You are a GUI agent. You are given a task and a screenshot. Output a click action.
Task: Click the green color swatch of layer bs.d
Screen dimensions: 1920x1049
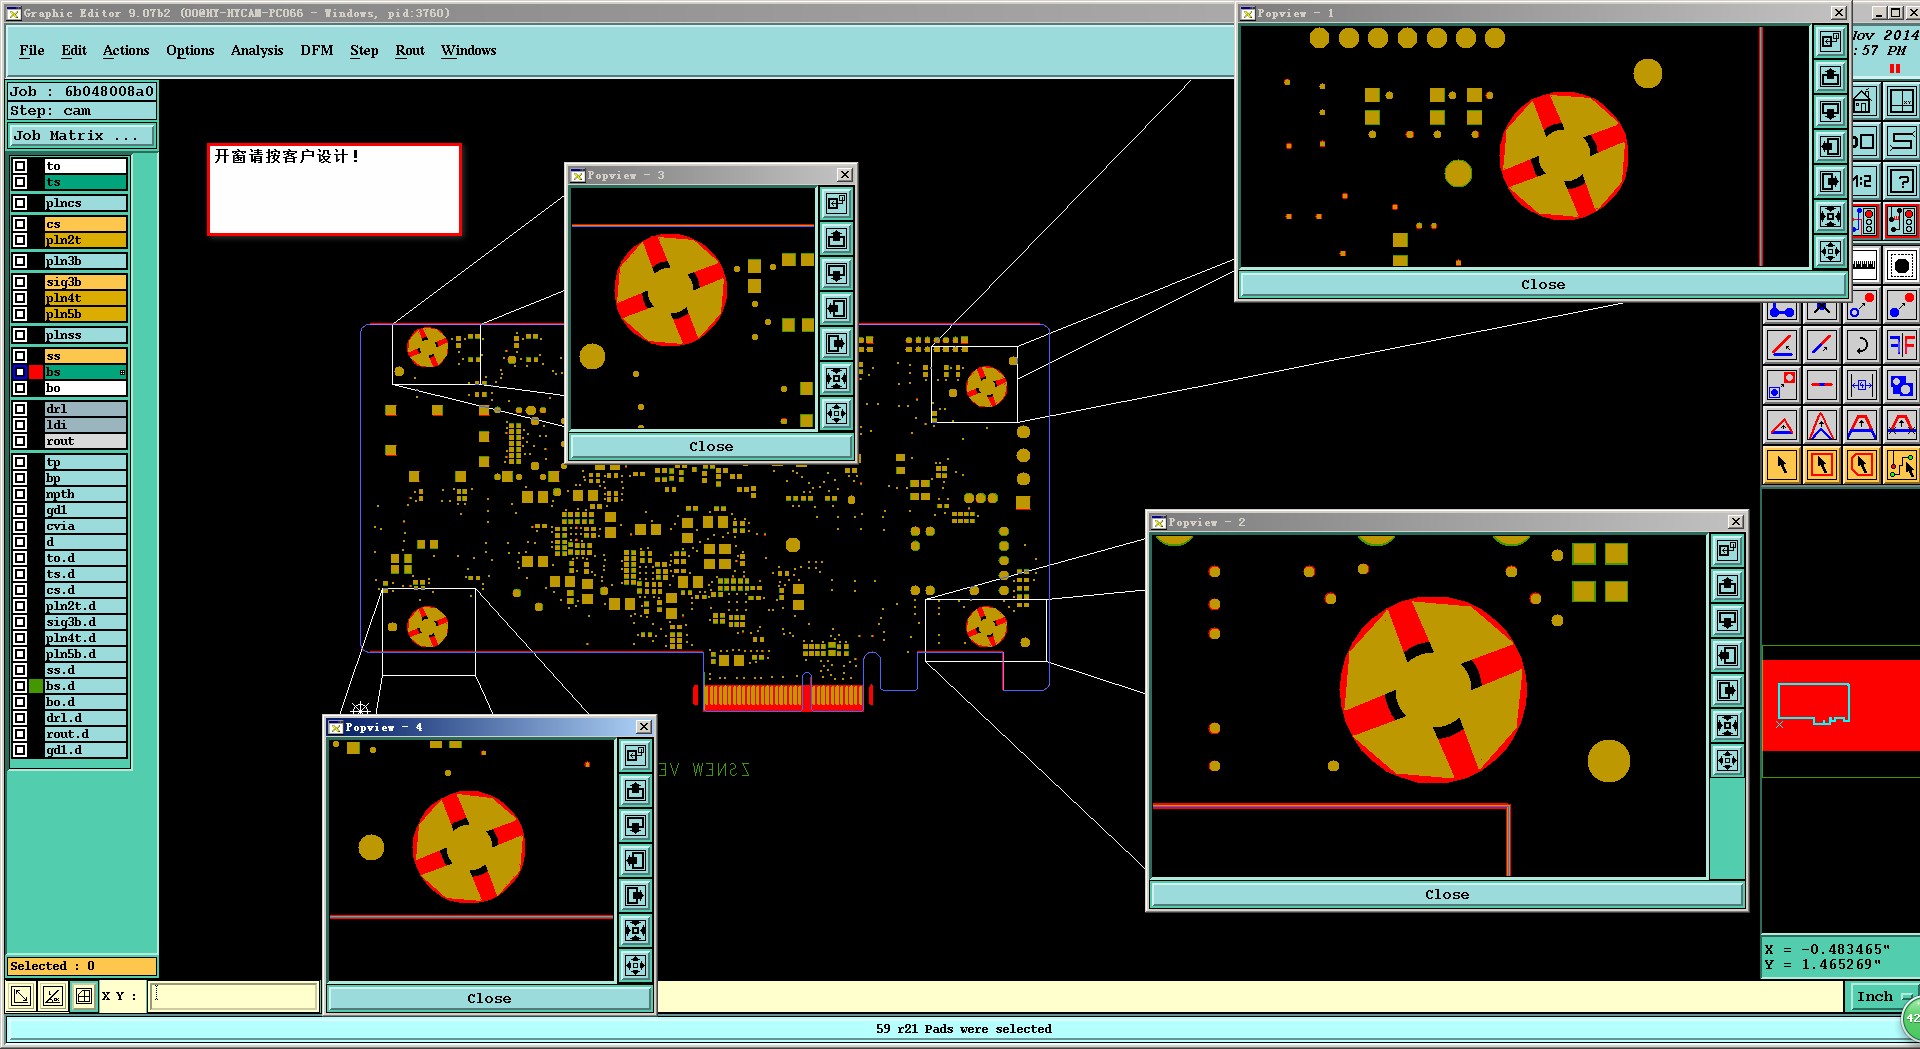(x=36, y=686)
